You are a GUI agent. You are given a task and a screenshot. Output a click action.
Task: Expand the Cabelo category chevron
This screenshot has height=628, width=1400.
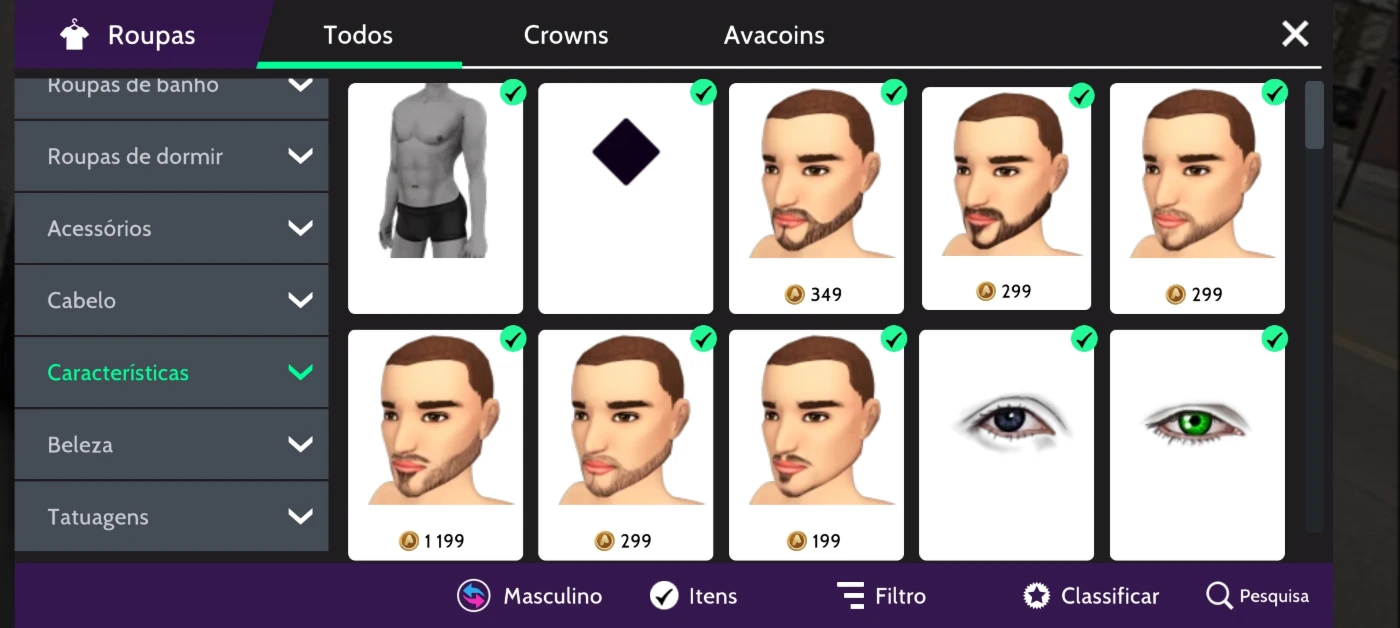(x=300, y=300)
